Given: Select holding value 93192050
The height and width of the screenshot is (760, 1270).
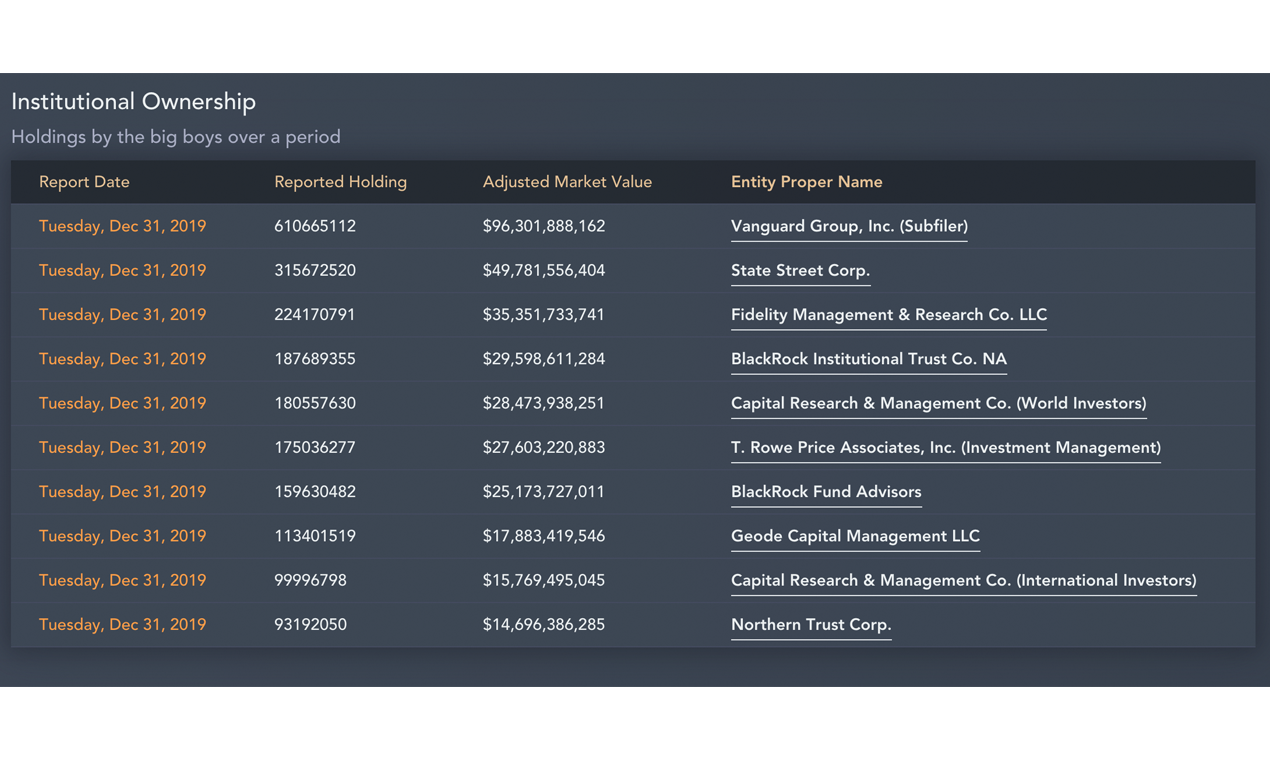Looking at the screenshot, I should [x=310, y=624].
